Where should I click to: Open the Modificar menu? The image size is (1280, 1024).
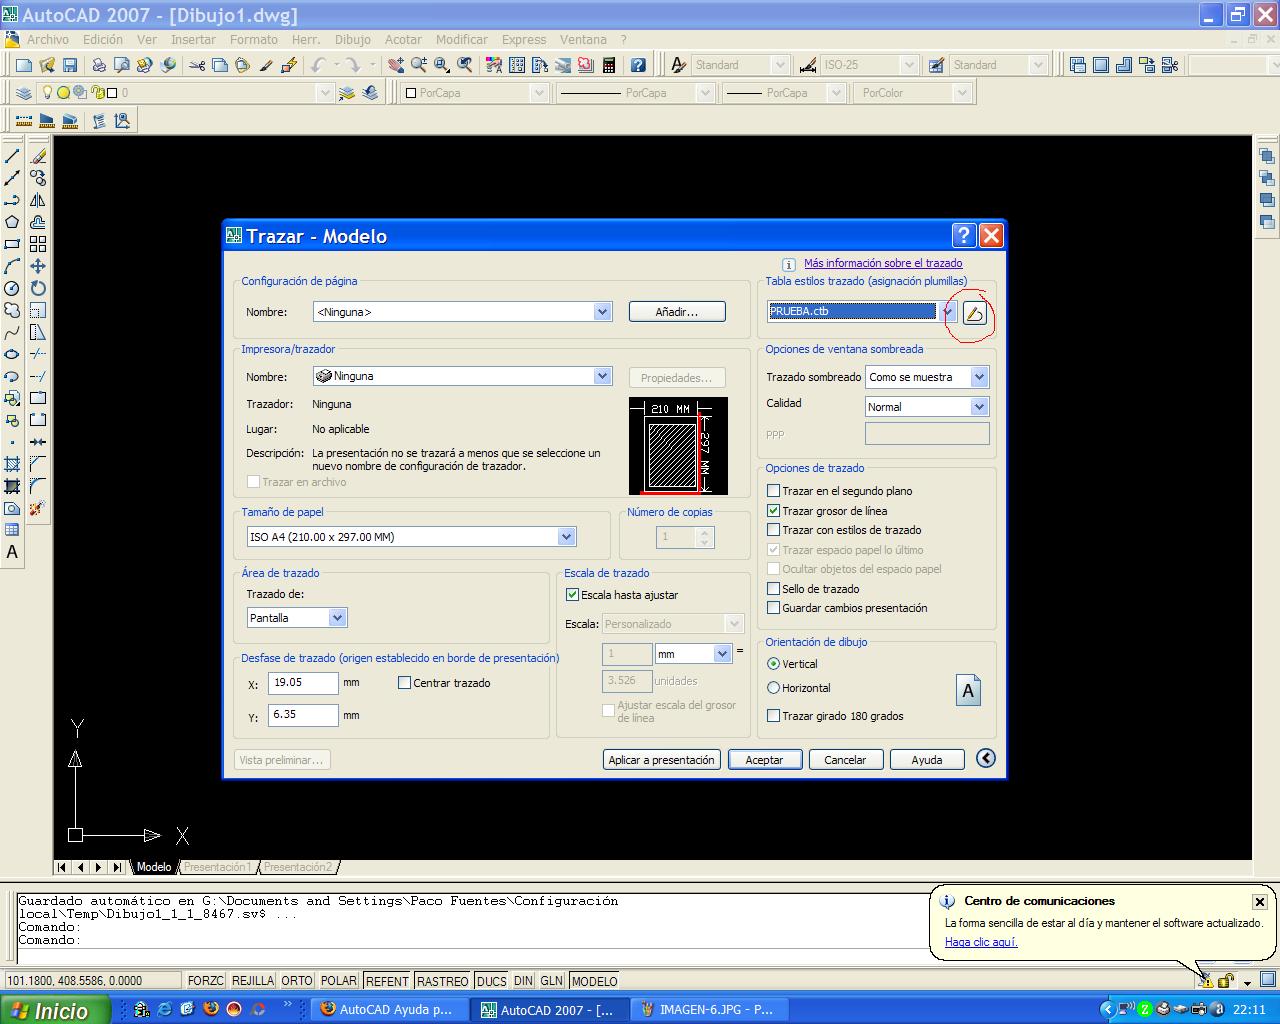[x=462, y=40]
